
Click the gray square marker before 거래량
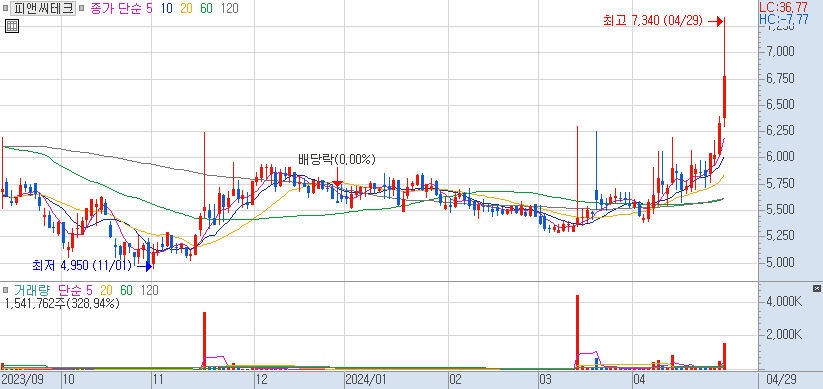[x=5, y=290]
